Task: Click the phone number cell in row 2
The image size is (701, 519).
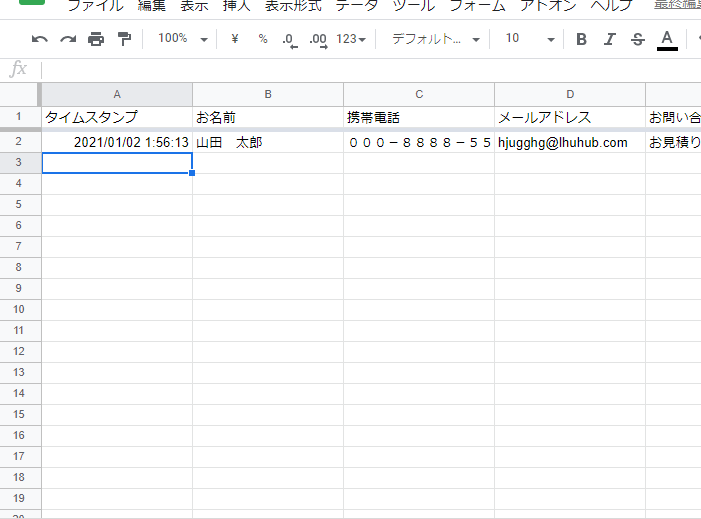Action: [x=419, y=142]
